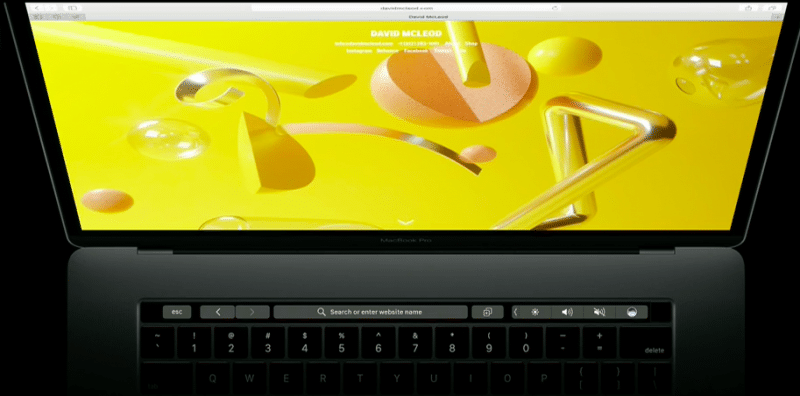Expand the Touch Bar Control Strip chevron

point(515,312)
